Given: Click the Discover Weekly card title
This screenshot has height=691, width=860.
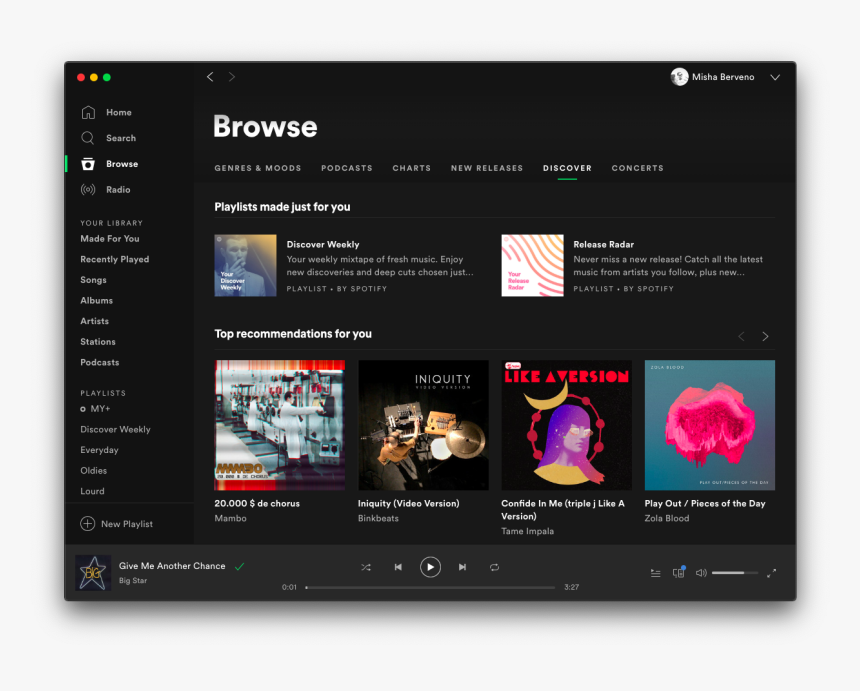Looking at the screenshot, I should pyautogui.click(x=323, y=245).
